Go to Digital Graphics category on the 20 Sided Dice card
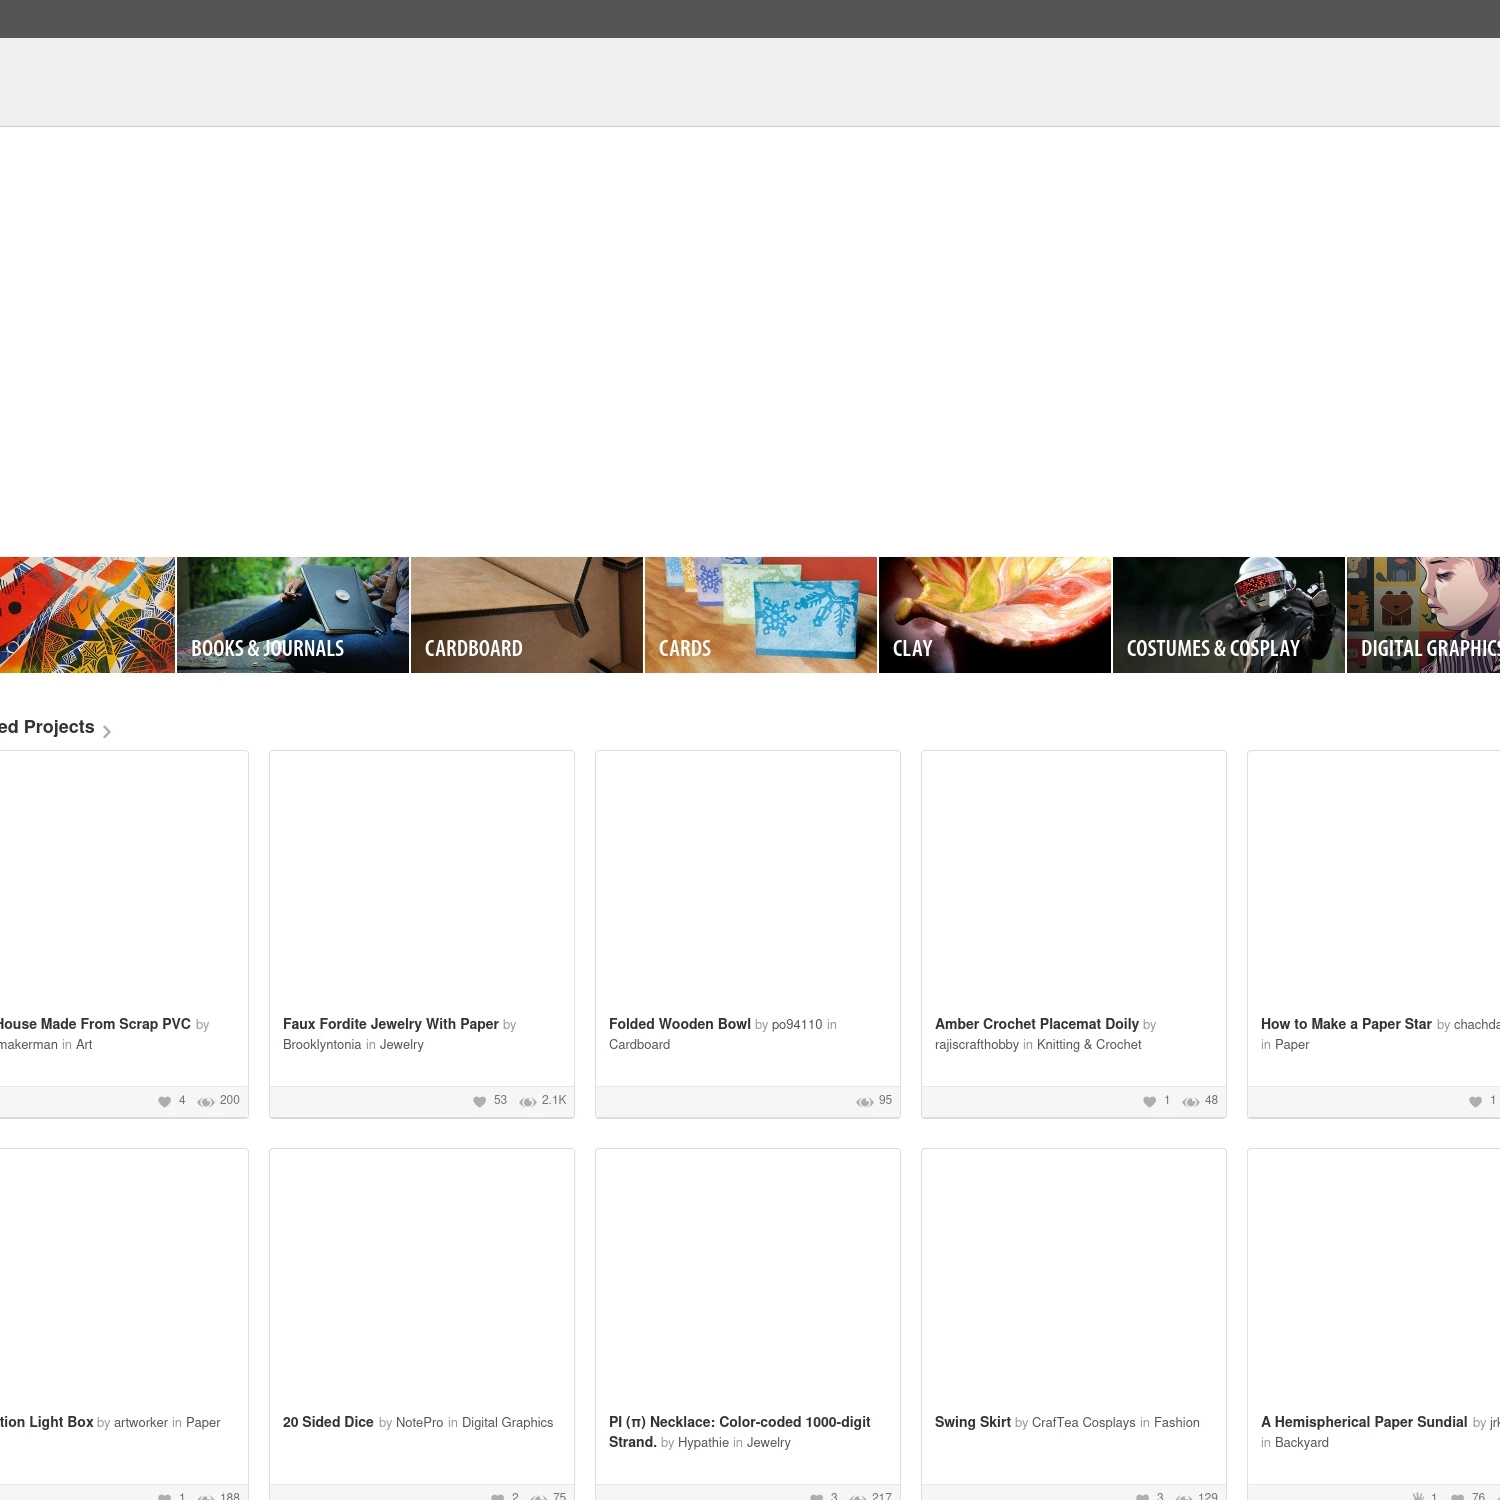This screenshot has width=1500, height=1500. pos(507,1423)
